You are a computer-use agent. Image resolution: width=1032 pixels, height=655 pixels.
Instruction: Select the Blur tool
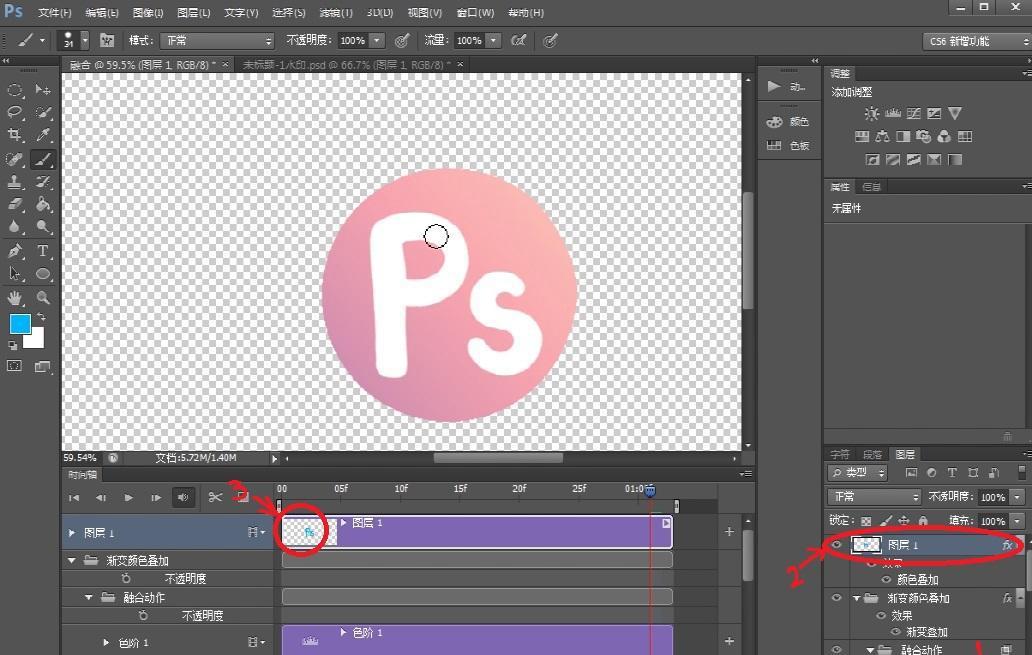(x=14, y=228)
